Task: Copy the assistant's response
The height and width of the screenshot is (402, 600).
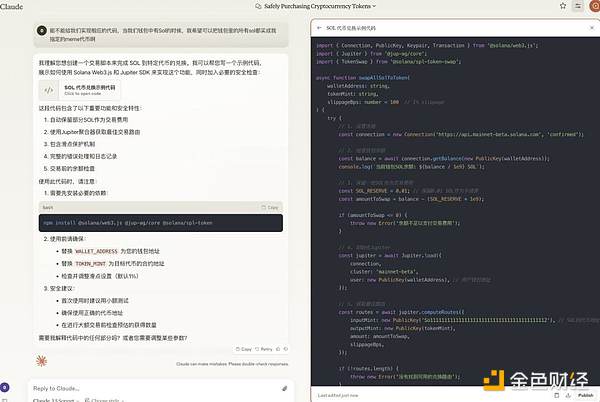Action: [x=244, y=349]
